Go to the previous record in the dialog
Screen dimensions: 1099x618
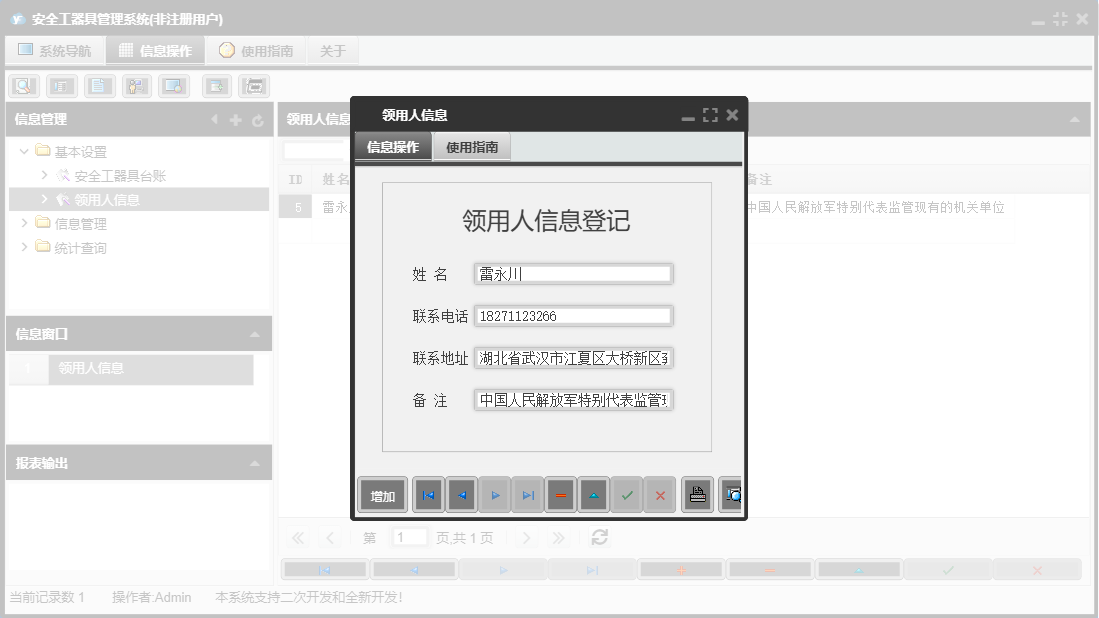[461, 494]
